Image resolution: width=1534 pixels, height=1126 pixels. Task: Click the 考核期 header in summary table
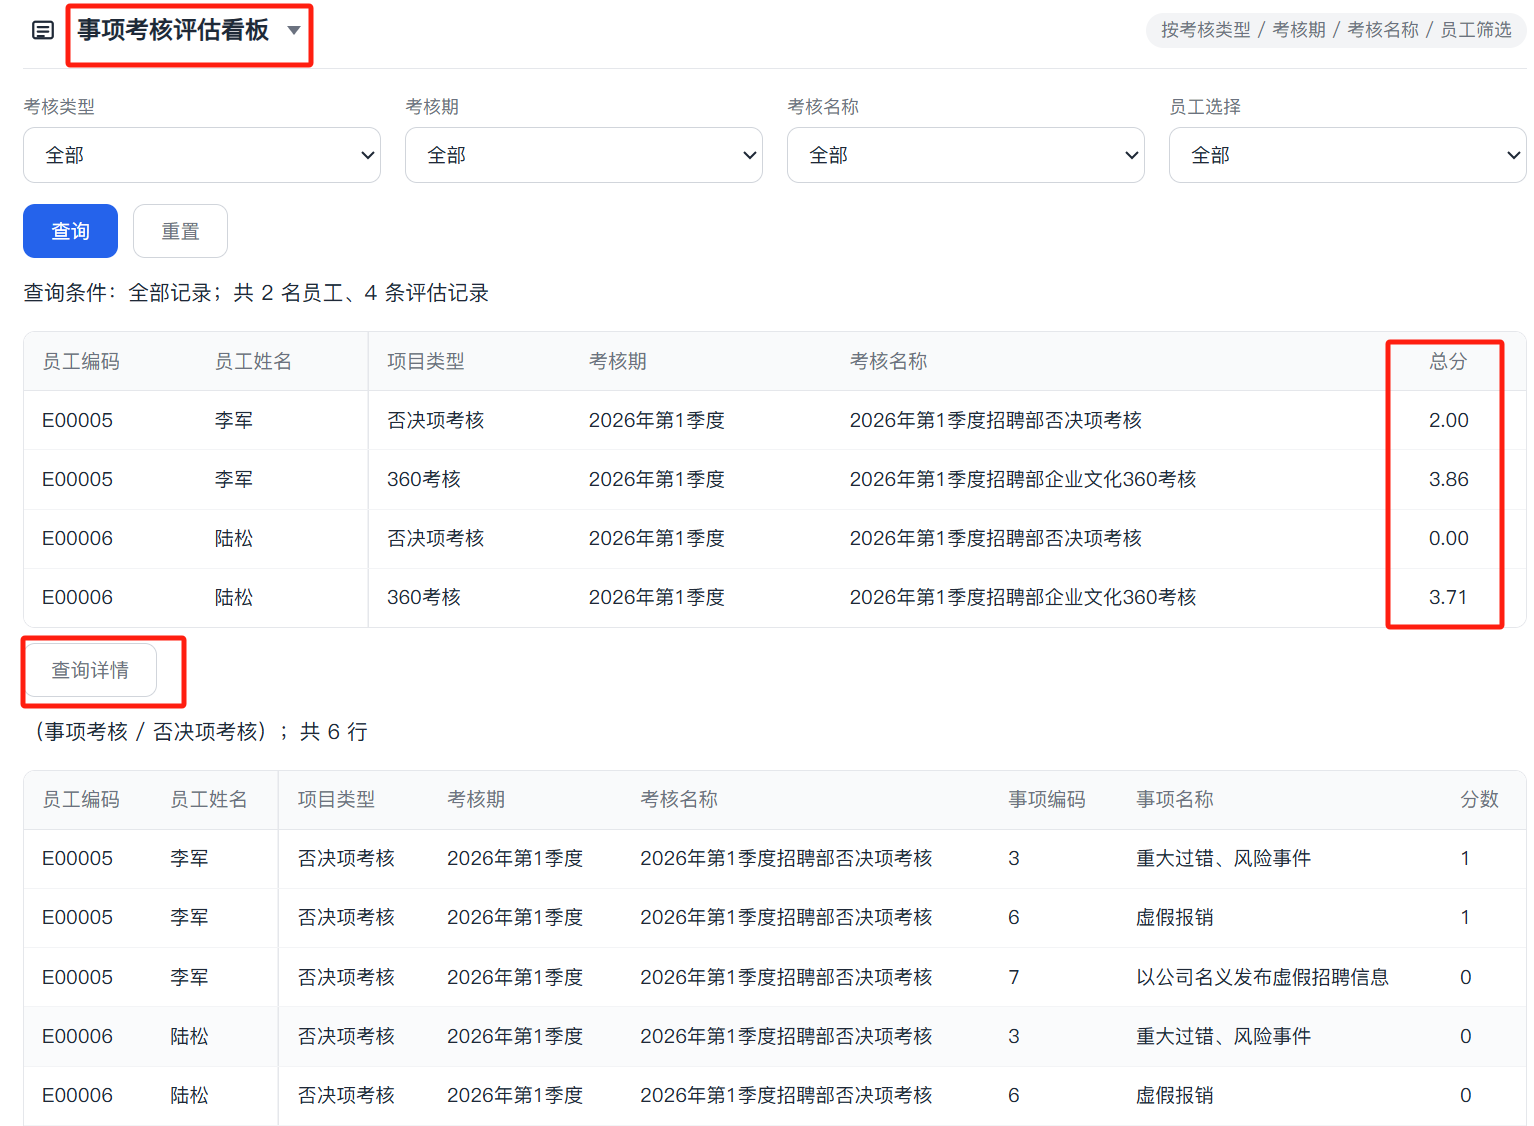(618, 361)
